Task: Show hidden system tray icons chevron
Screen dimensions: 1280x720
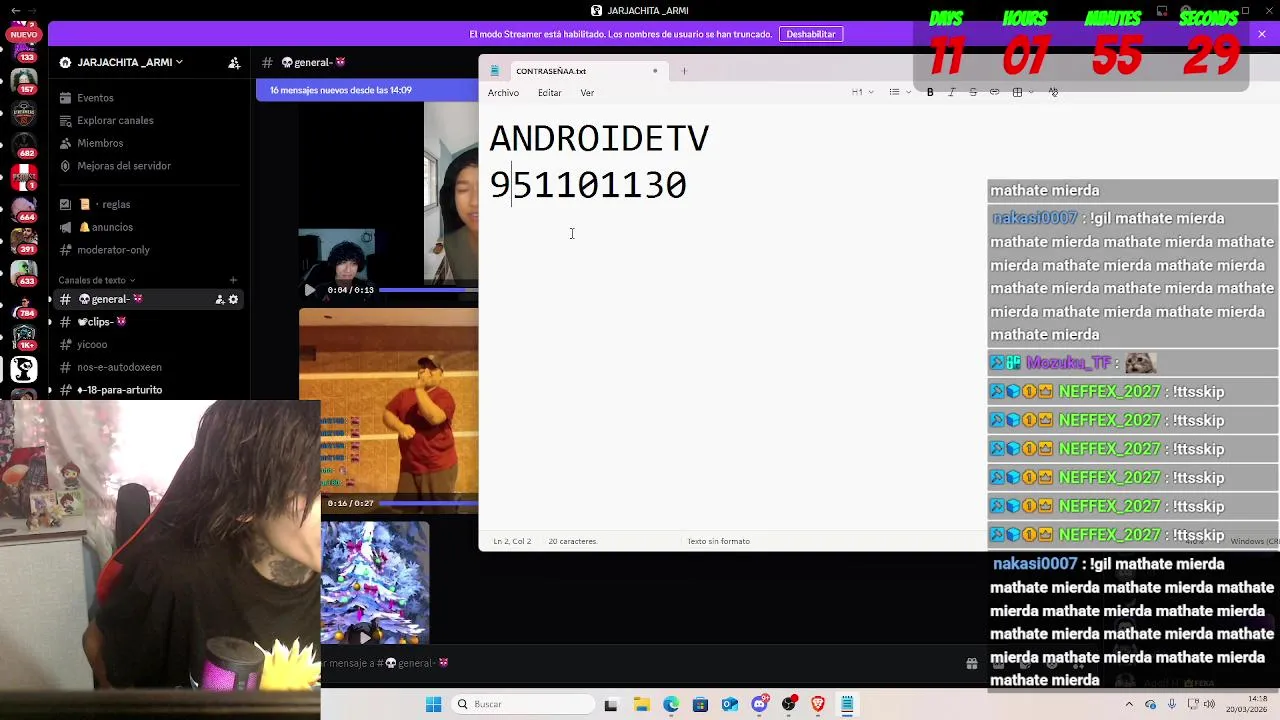Action: coord(1130,704)
